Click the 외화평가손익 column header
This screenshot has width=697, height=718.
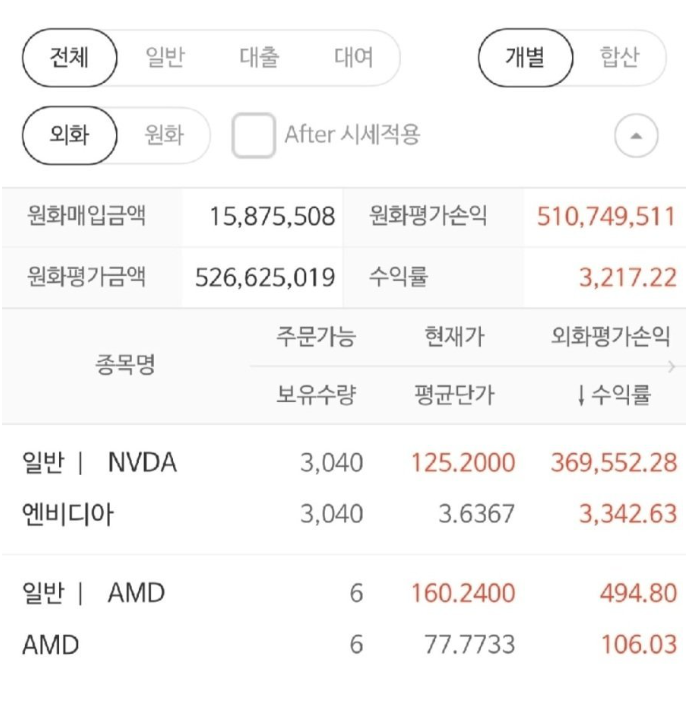tap(610, 337)
